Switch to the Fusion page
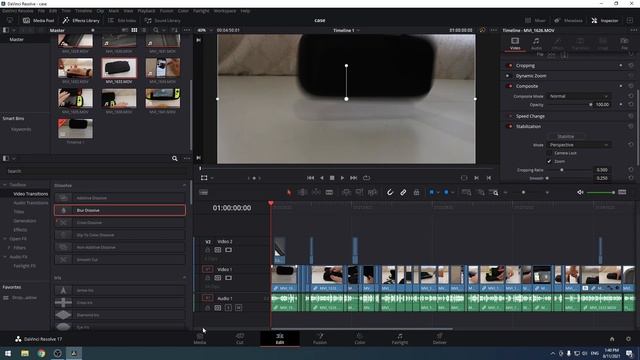The height and width of the screenshot is (360, 640). pos(320,338)
